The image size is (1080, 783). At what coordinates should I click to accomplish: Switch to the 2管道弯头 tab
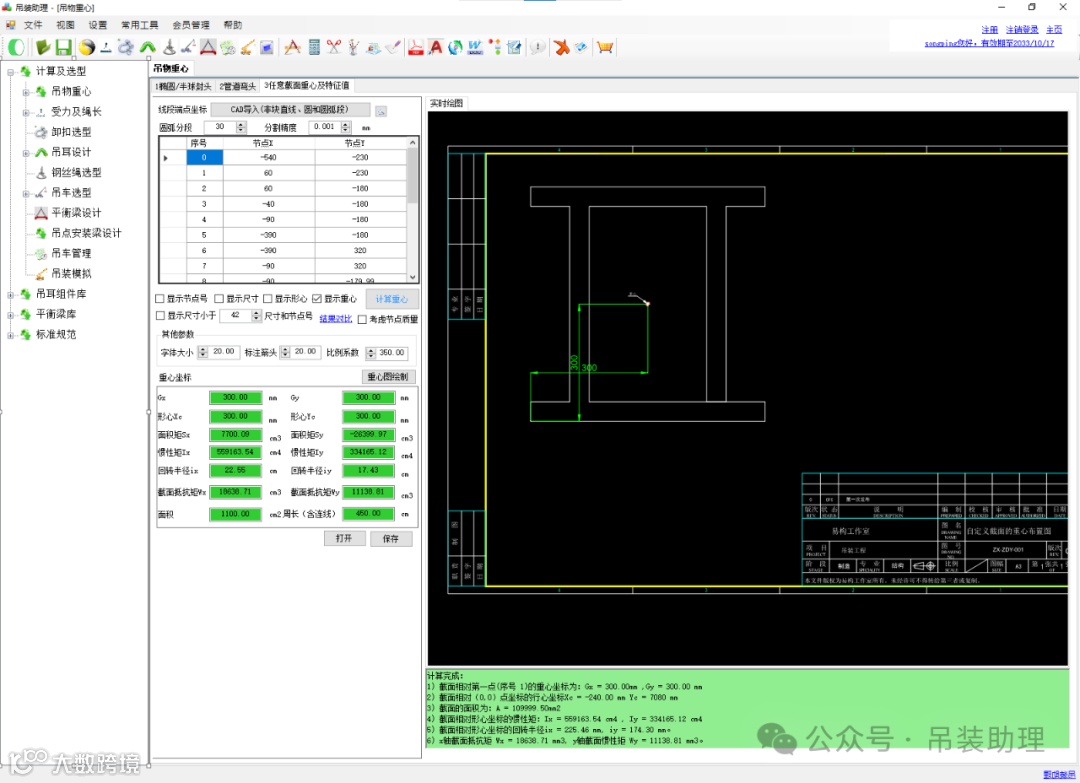(238, 87)
